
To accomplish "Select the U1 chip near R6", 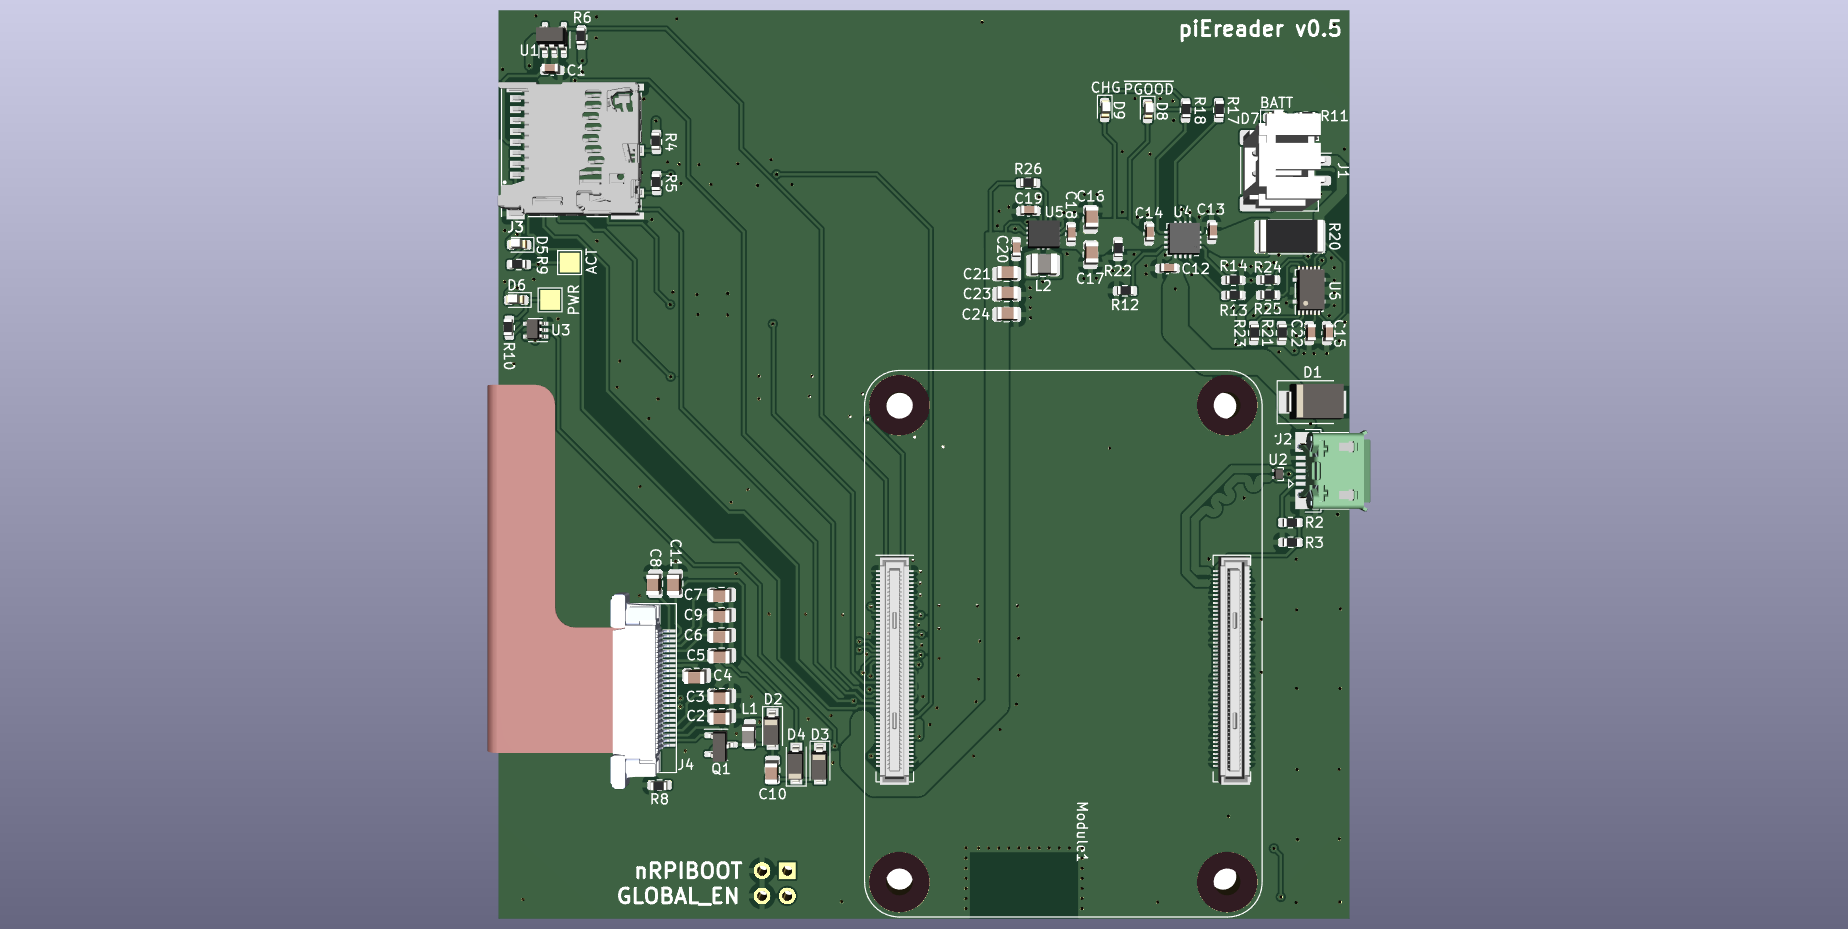I will [x=550, y=40].
